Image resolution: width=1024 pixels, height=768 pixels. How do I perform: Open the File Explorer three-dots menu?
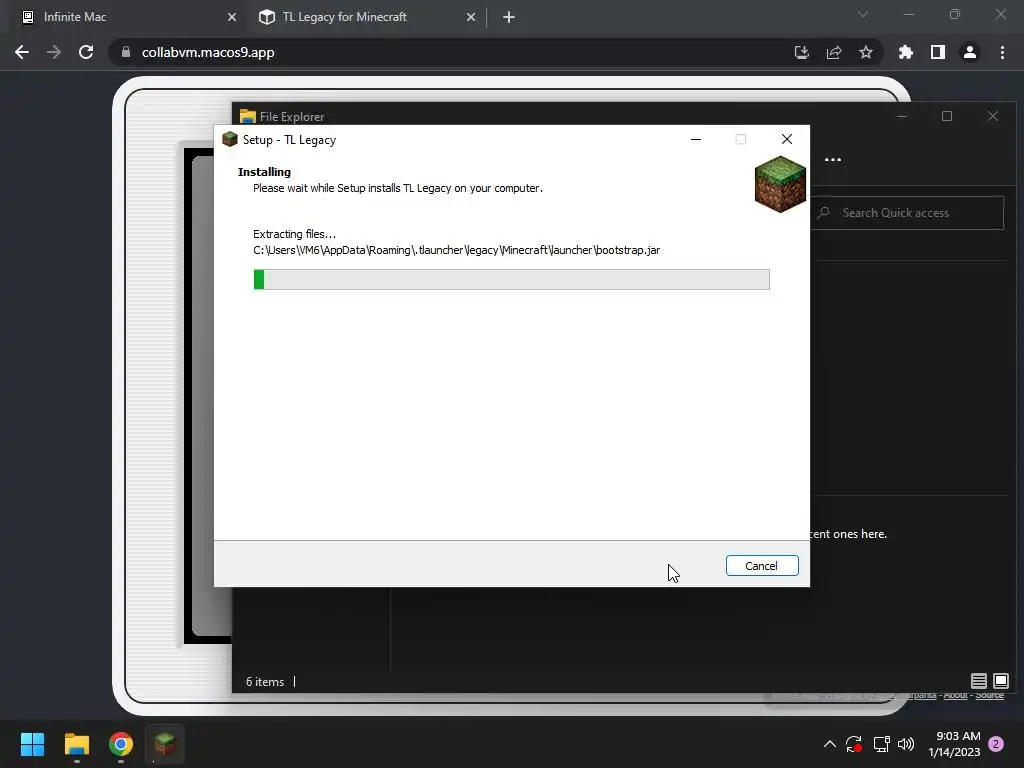point(833,159)
